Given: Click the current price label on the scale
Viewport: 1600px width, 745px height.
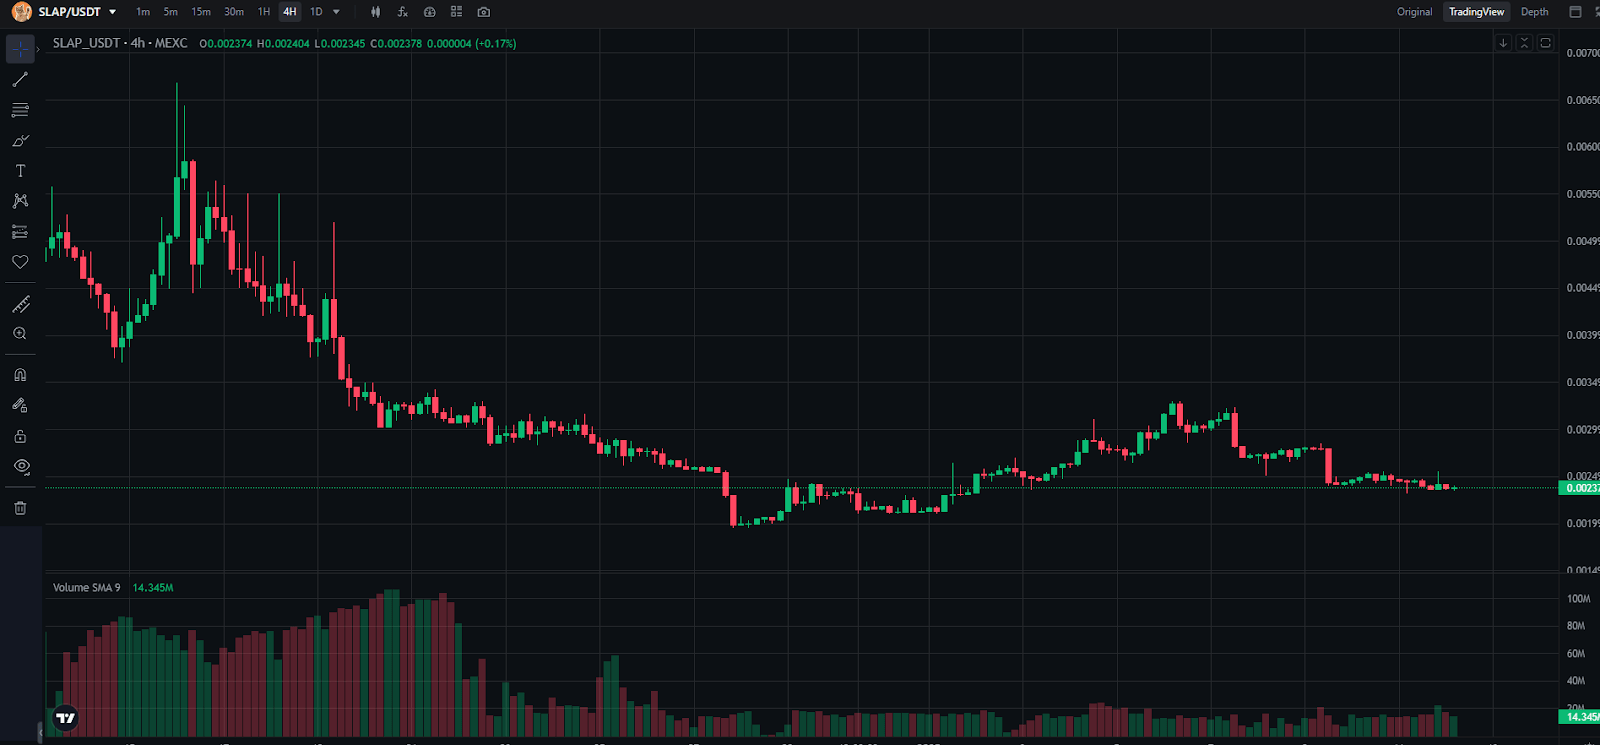Looking at the screenshot, I should [1578, 488].
